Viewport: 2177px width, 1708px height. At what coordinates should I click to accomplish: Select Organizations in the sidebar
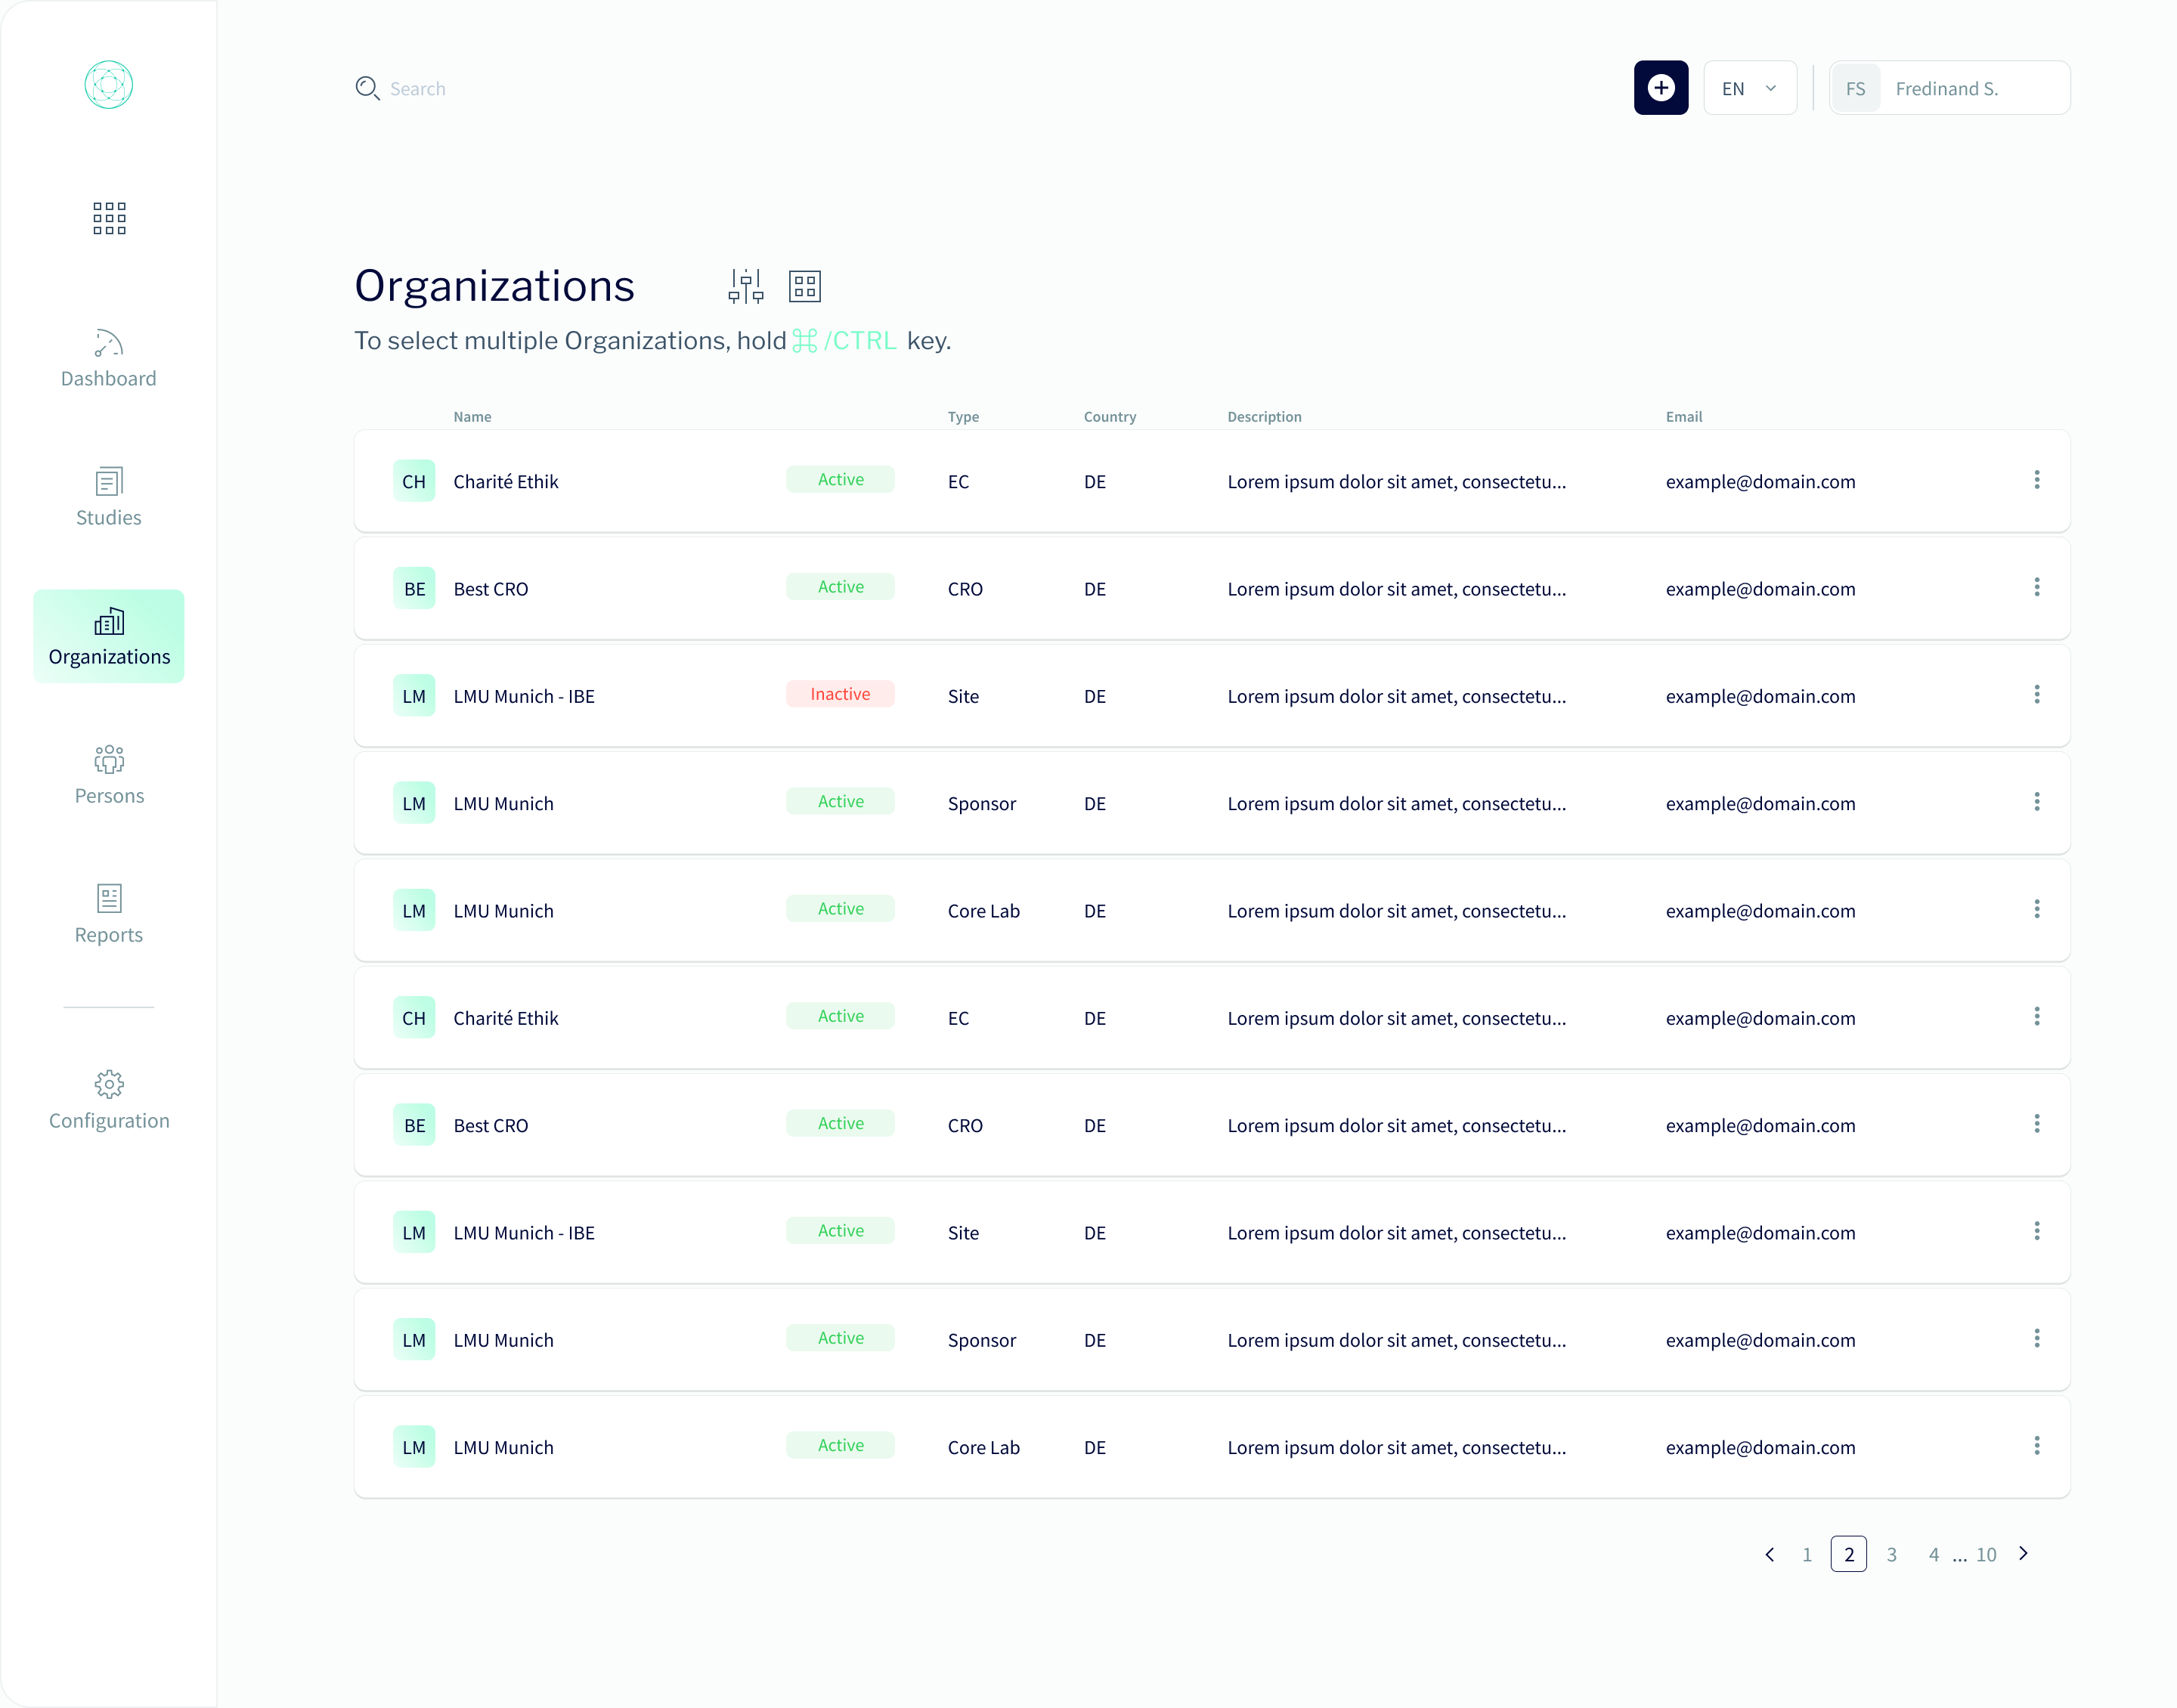coord(109,636)
